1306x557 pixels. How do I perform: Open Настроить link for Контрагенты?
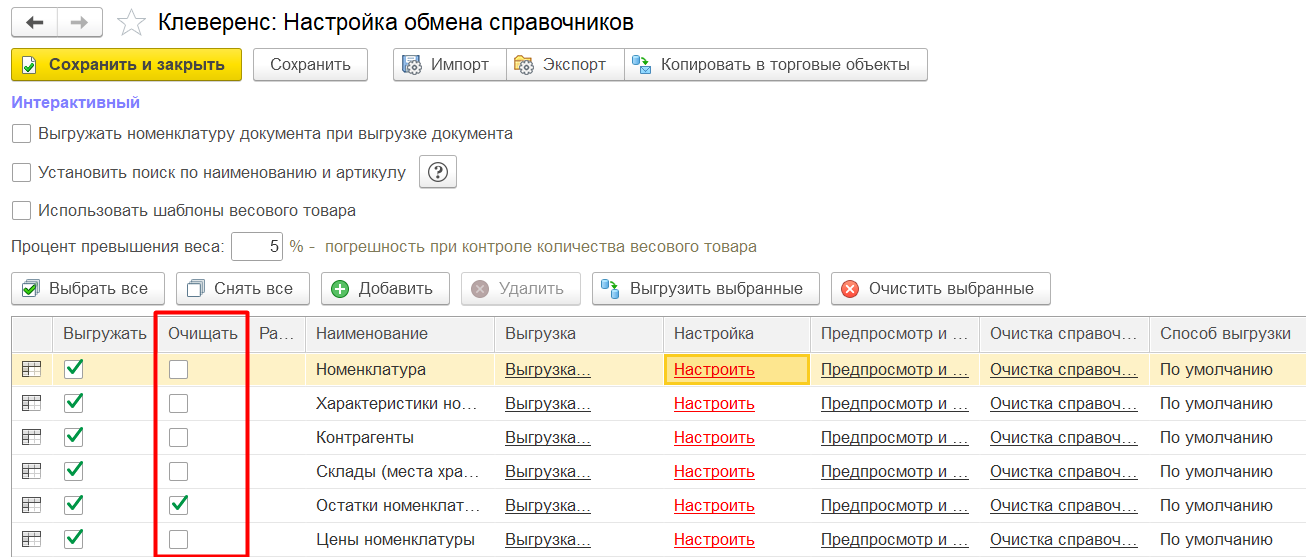coord(714,437)
